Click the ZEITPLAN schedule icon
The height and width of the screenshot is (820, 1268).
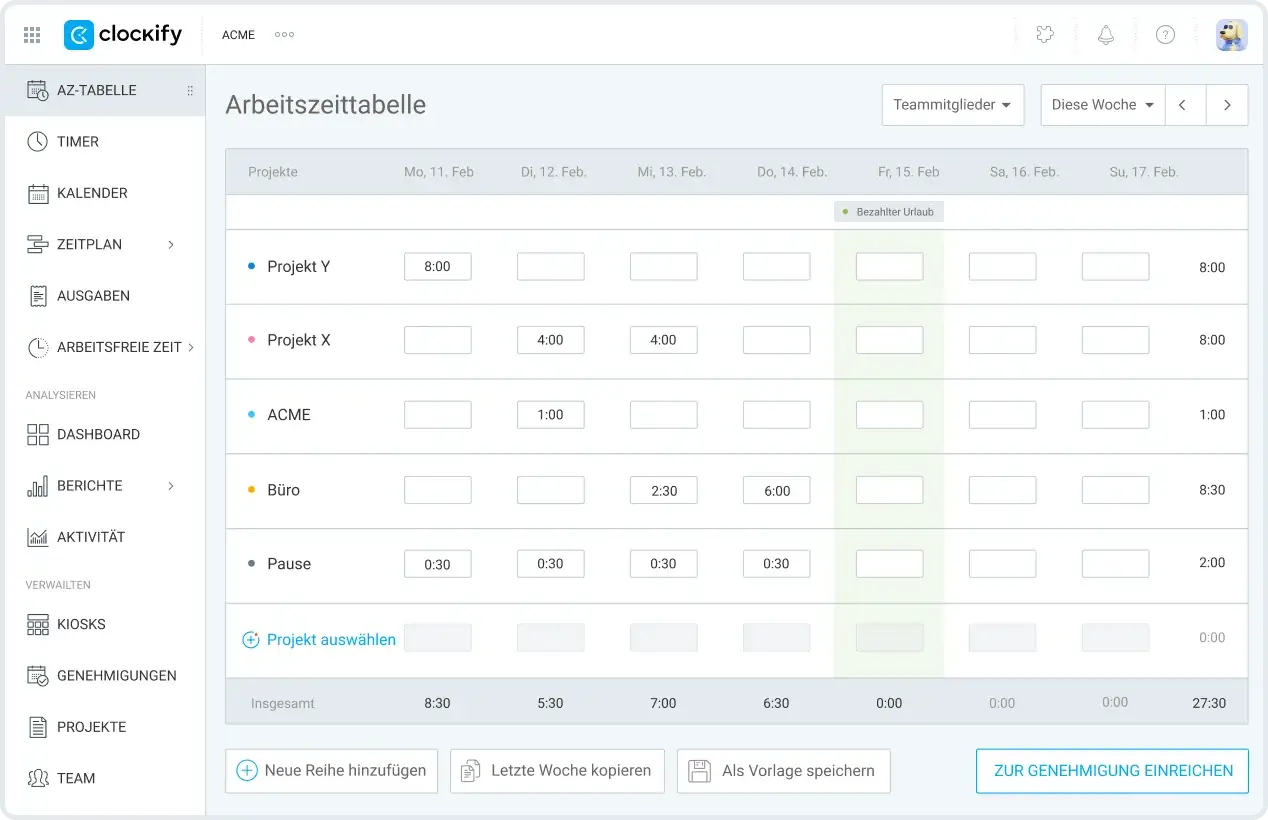point(38,244)
